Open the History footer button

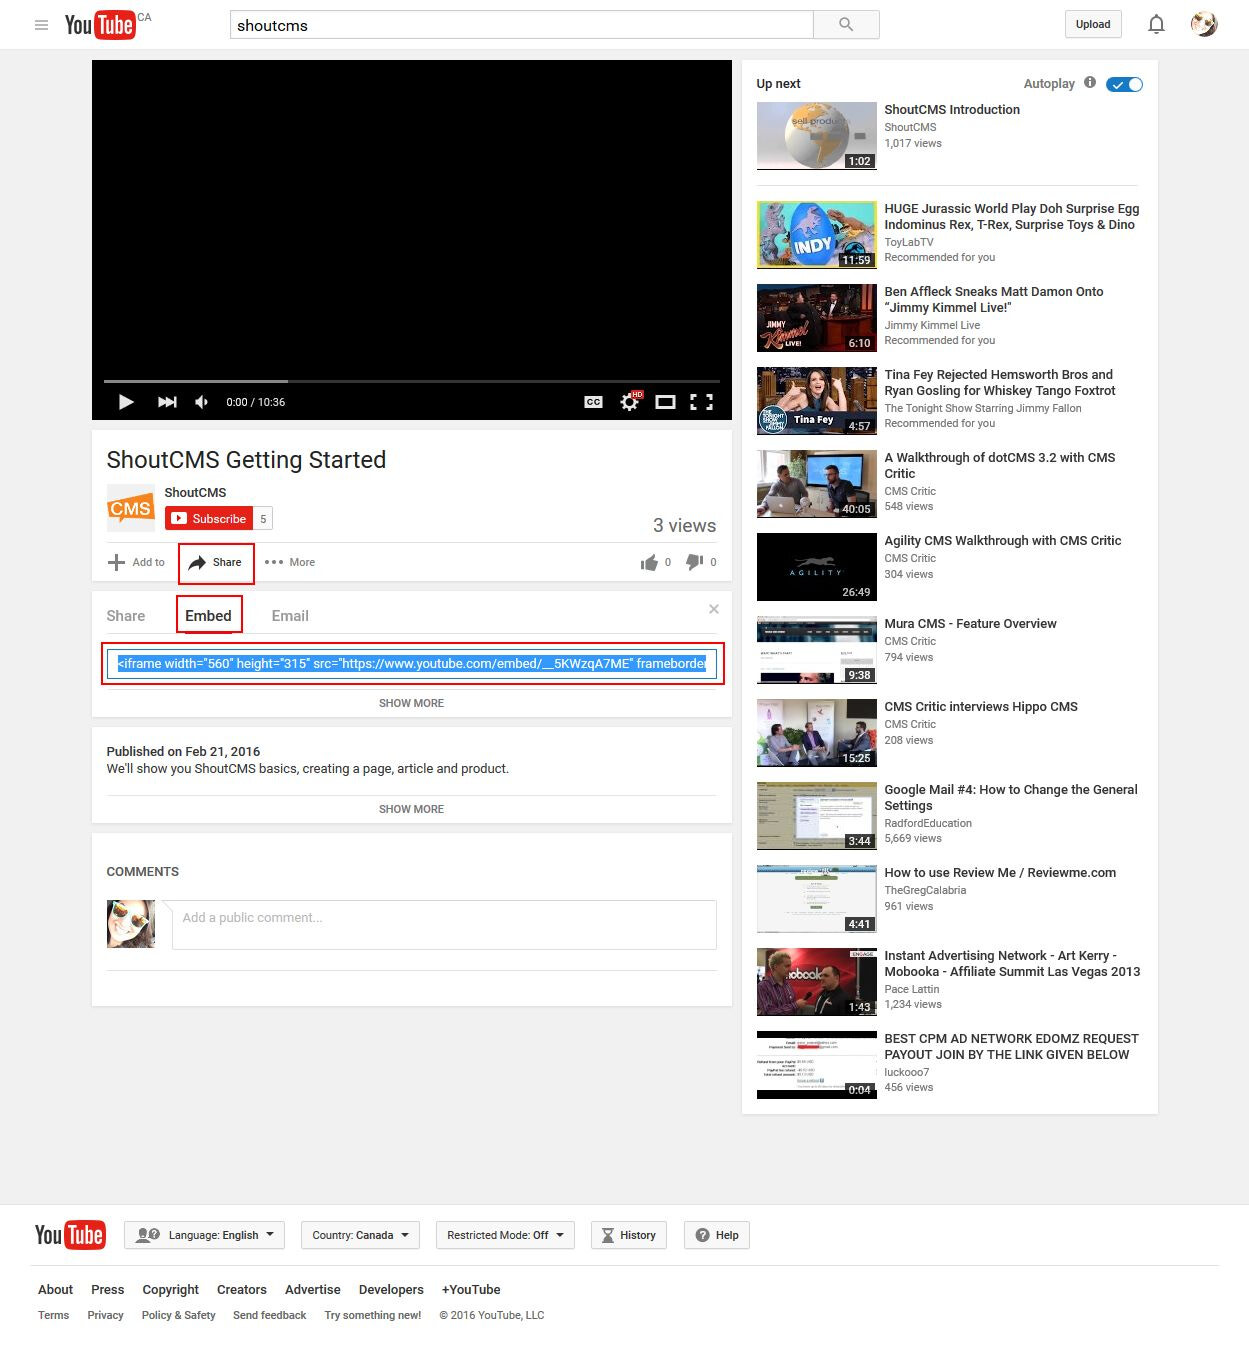pyautogui.click(x=629, y=1235)
